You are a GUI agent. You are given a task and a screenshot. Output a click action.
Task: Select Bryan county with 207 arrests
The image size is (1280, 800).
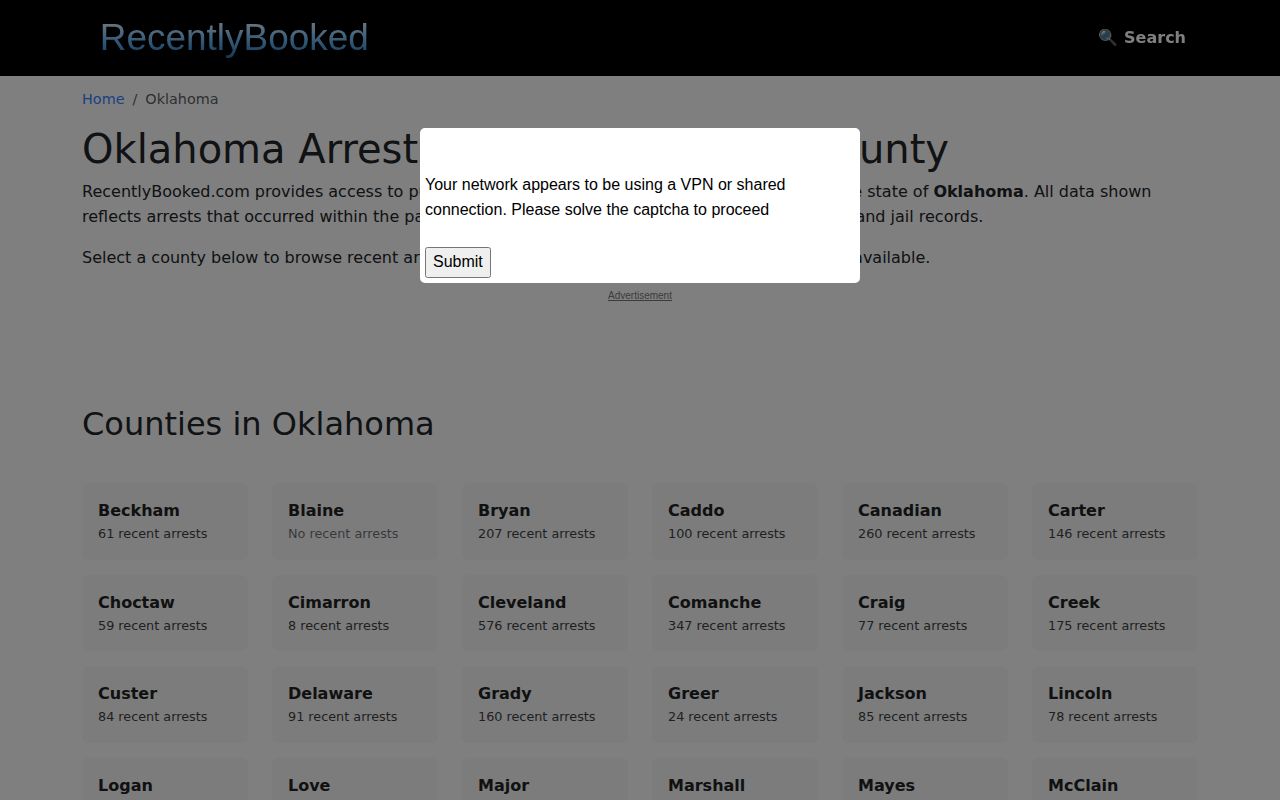(x=545, y=521)
